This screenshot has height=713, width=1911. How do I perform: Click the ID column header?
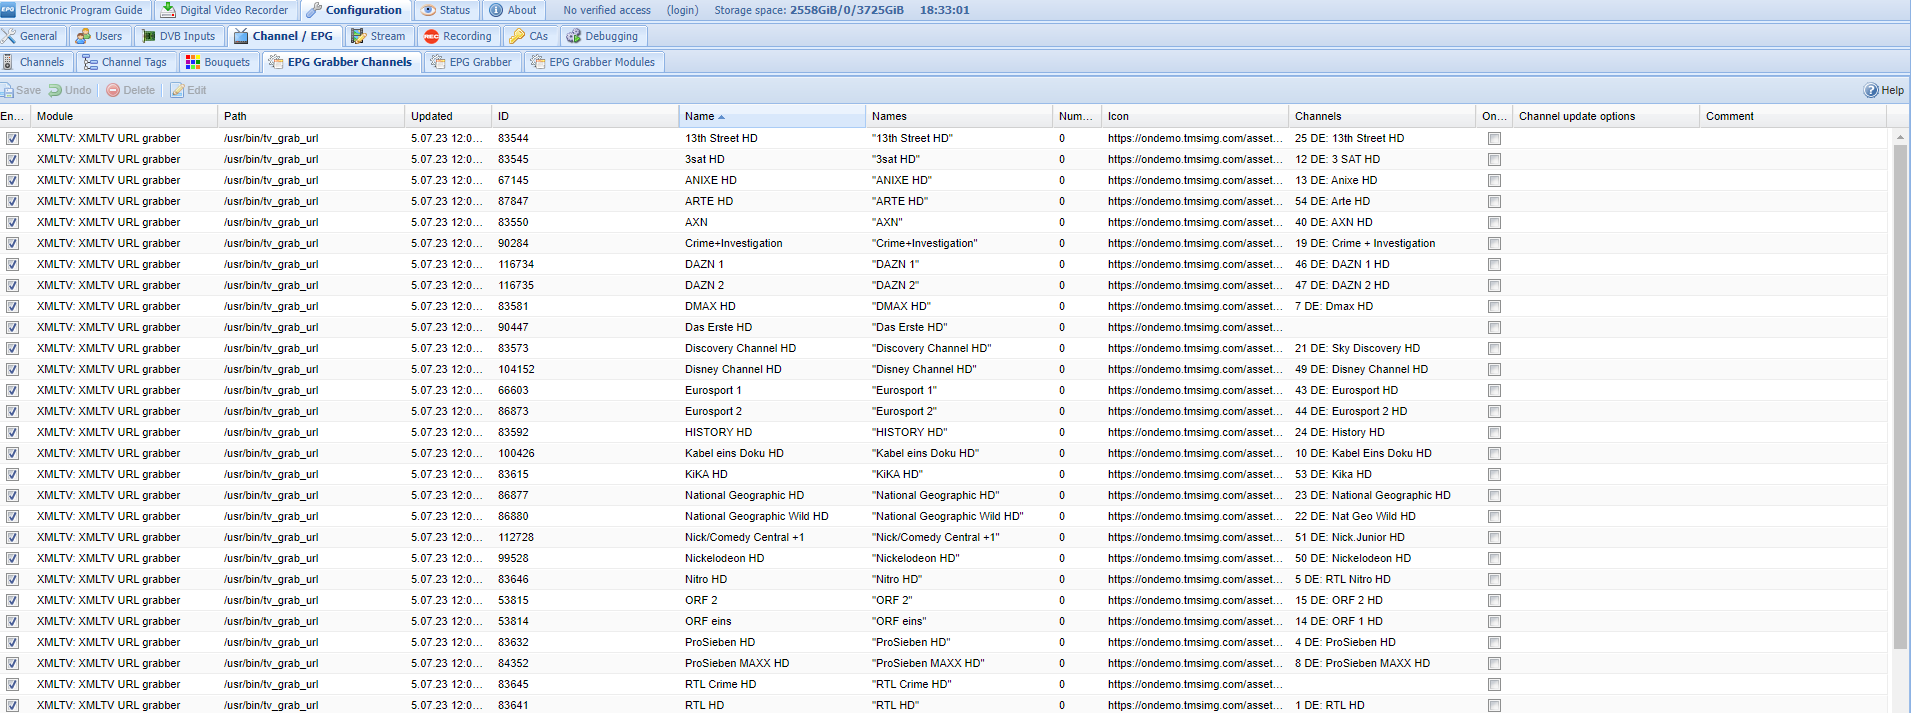pyautogui.click(x=585, y=116)
